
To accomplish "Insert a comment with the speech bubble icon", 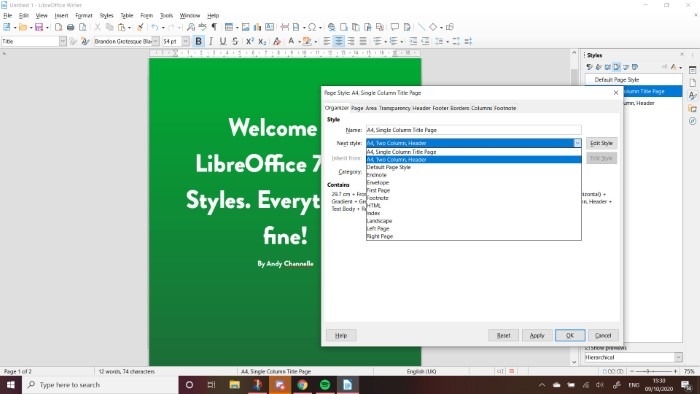I will coord(395,27).
